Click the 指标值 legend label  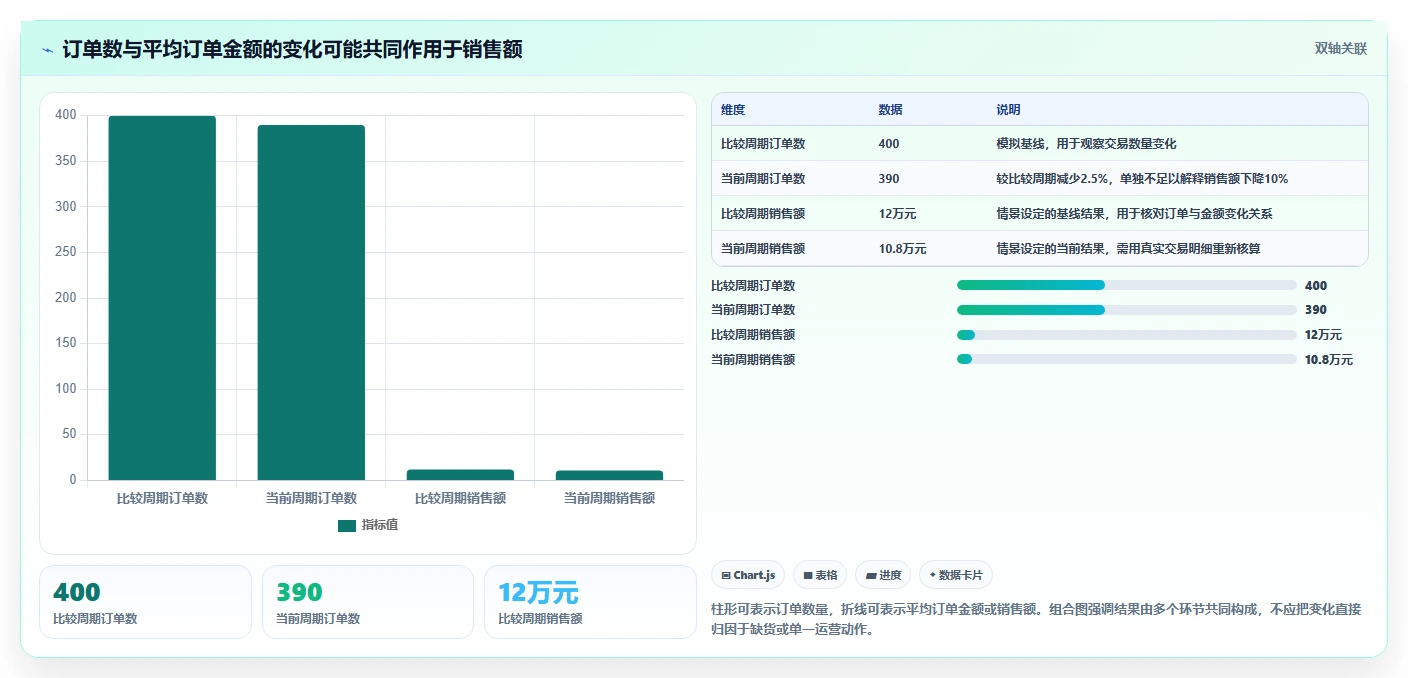pyautogui.click(x=380, y=526)
